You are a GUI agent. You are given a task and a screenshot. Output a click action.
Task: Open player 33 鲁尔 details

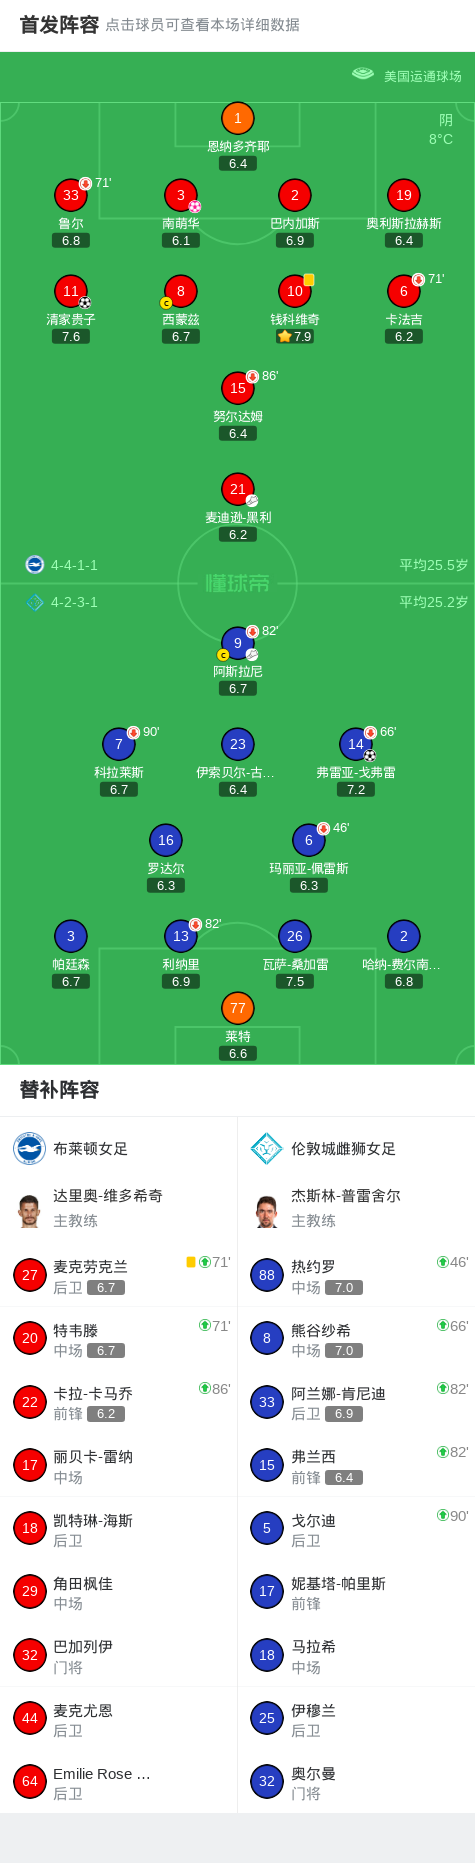(71, 195)
